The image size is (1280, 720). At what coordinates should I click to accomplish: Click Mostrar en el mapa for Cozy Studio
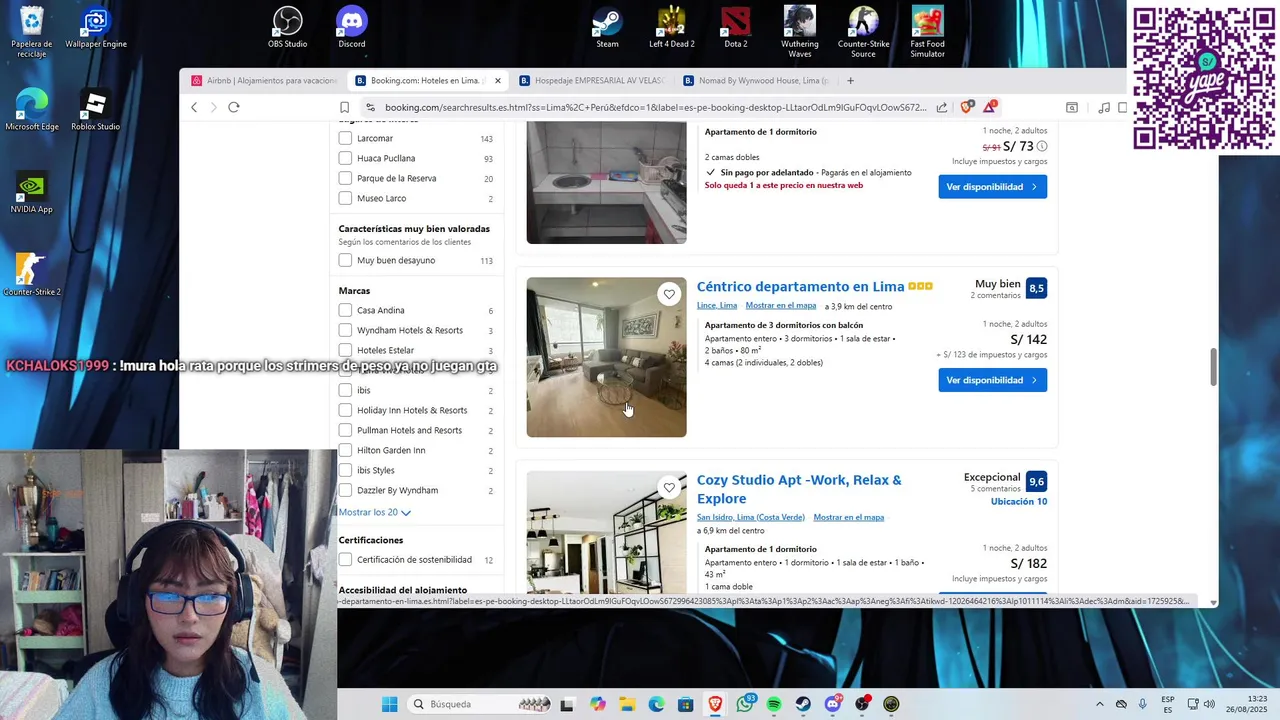pyautogui.click(x=849, y=517)
